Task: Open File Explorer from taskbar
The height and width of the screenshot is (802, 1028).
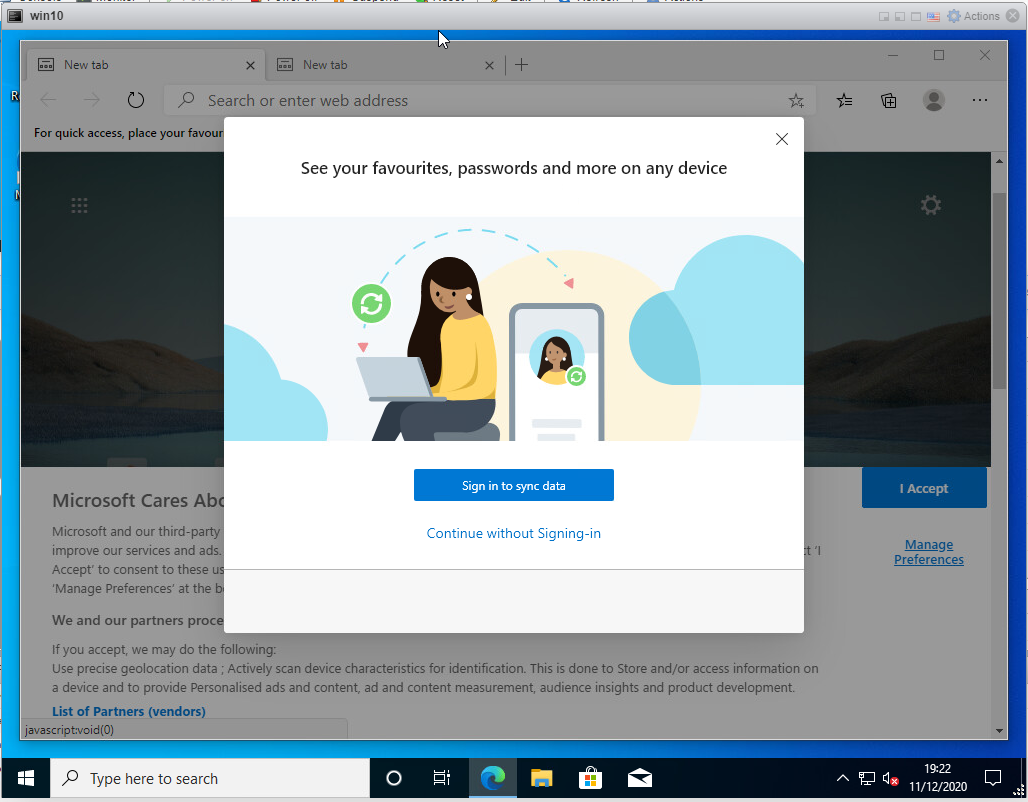Action: (542, 778)
